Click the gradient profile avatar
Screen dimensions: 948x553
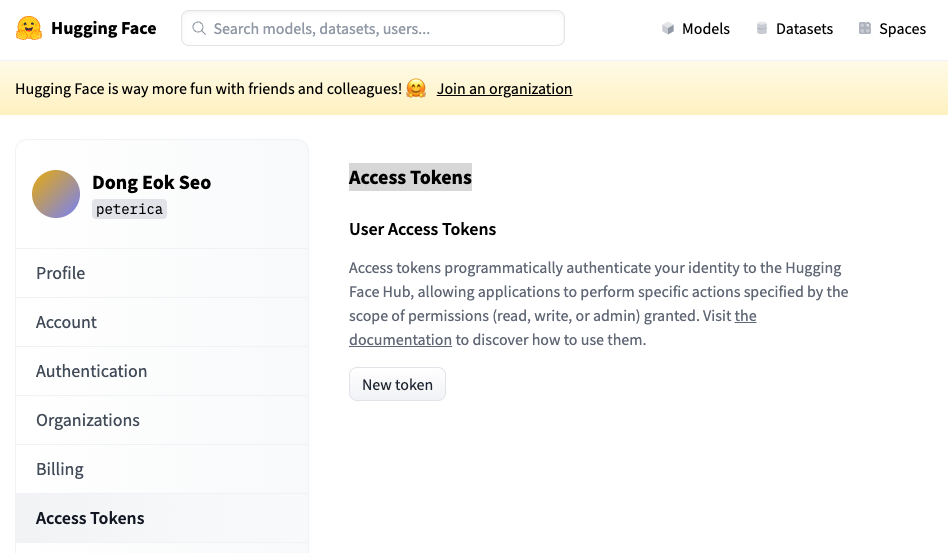click(56, 194)
